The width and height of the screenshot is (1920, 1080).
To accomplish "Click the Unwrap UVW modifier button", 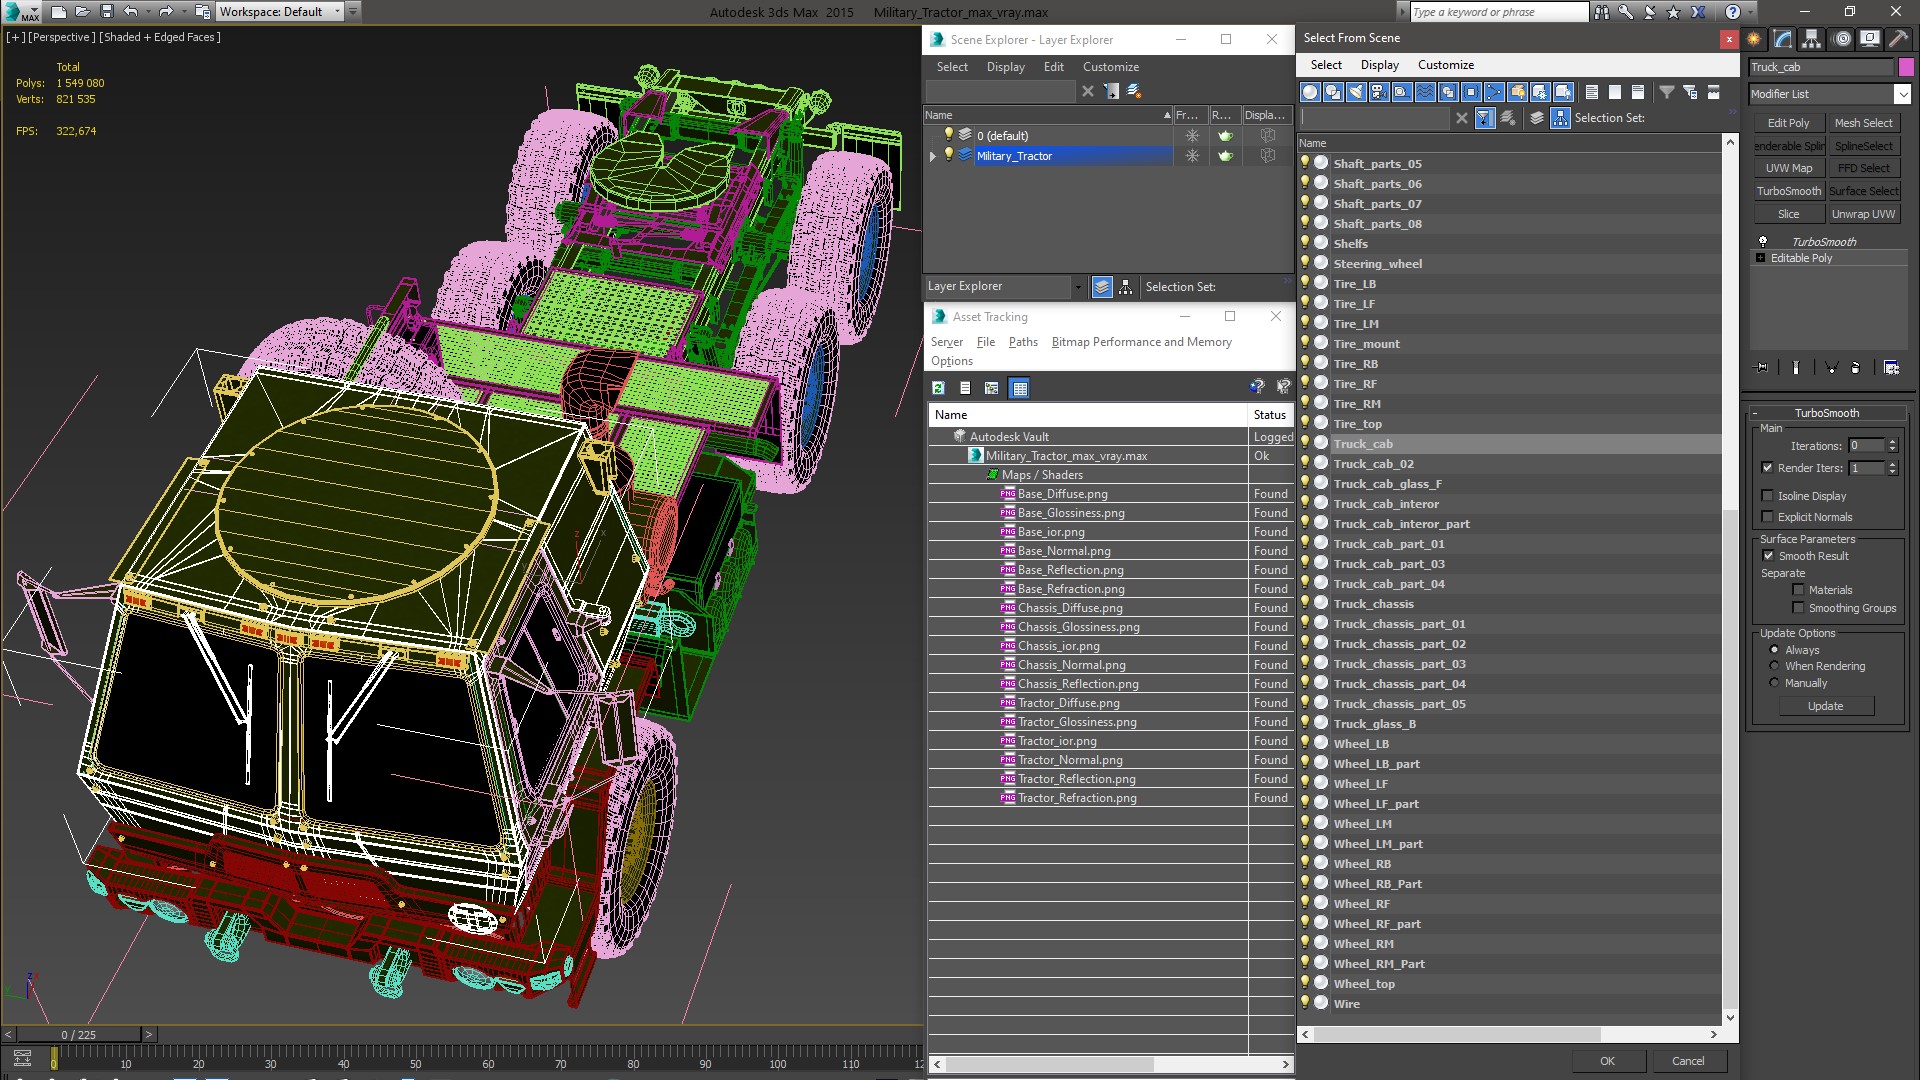I will point(1863,214).
